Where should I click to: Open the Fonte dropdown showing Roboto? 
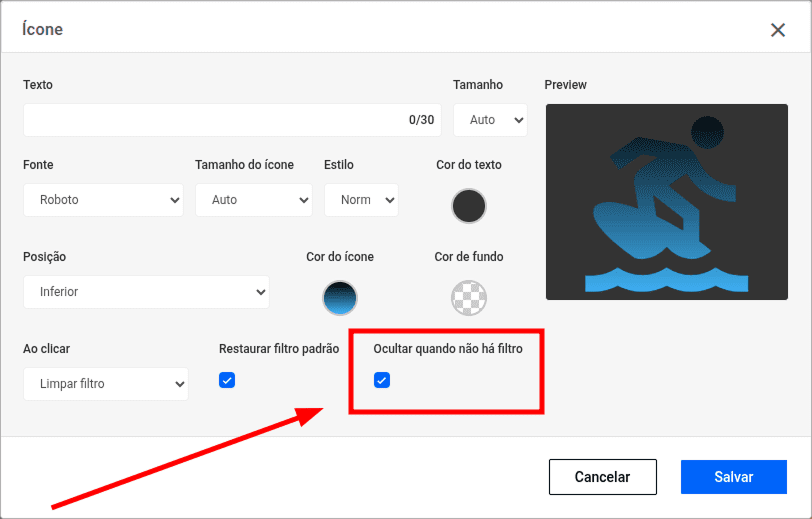click(103, 200)
